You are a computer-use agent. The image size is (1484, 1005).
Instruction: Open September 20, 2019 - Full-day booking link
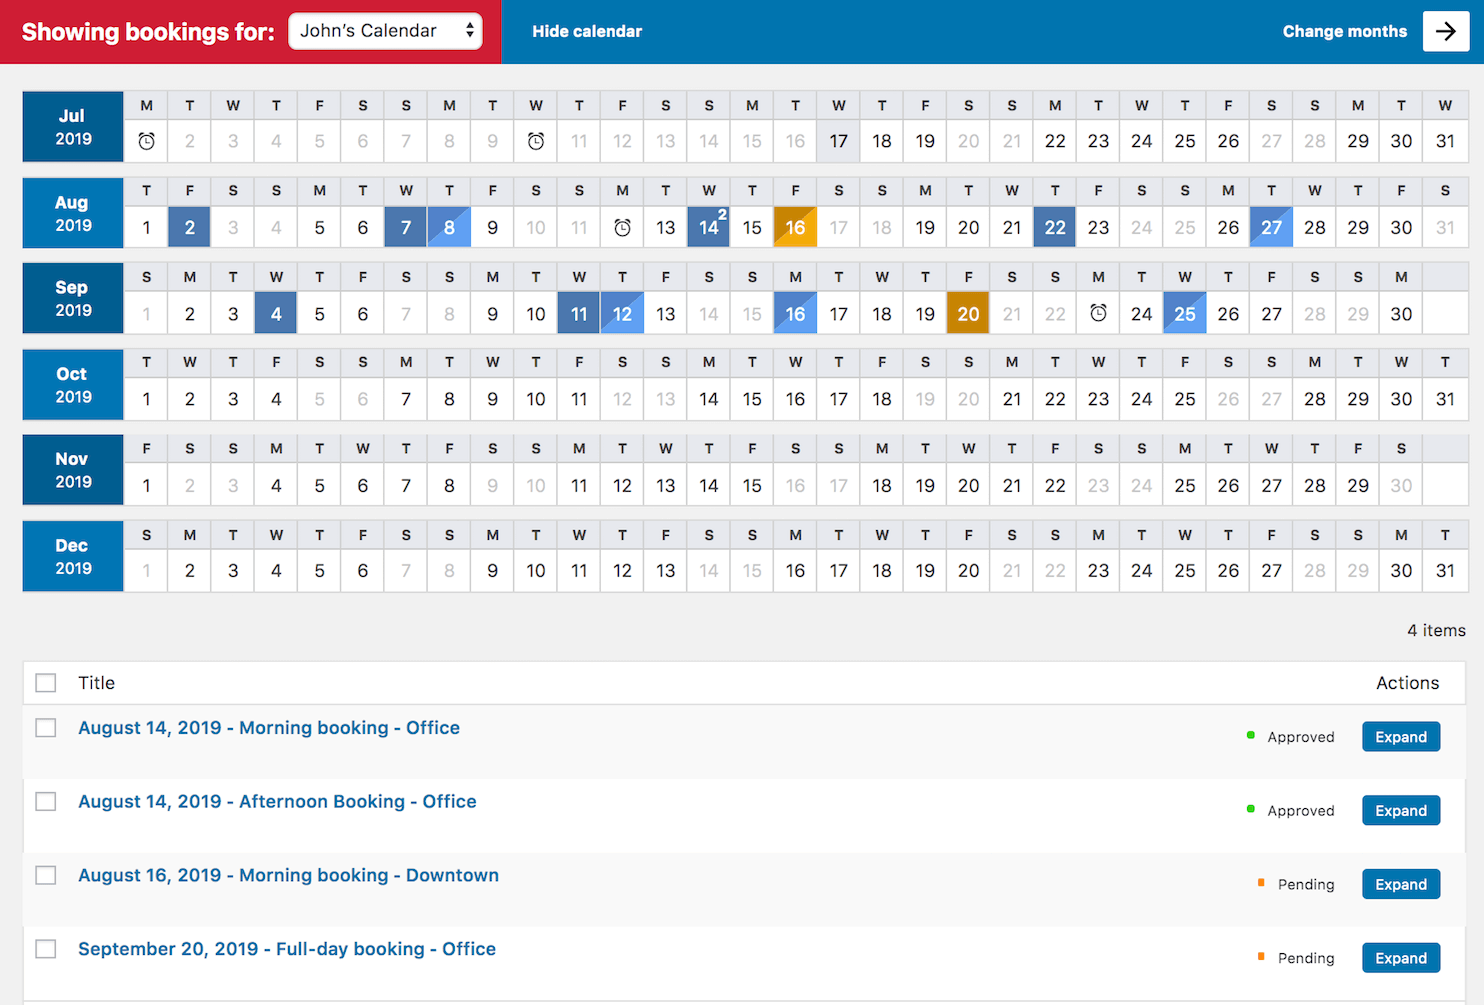(x=287, y=949)
